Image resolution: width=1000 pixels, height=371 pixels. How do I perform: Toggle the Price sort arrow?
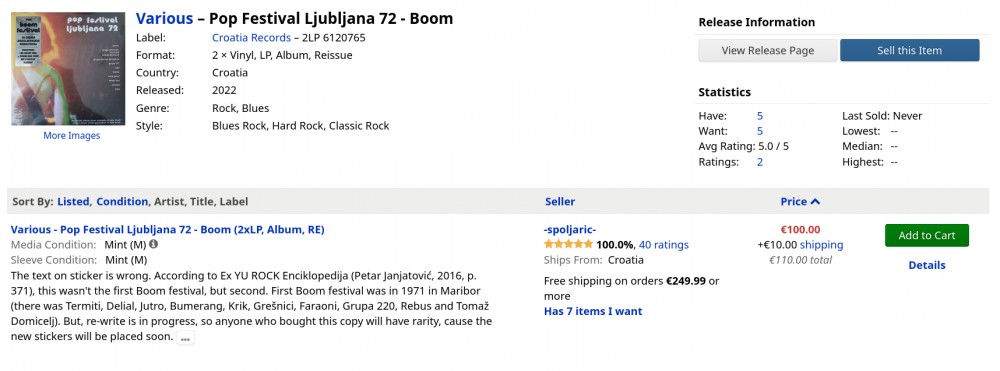click(x=815, y=201)
